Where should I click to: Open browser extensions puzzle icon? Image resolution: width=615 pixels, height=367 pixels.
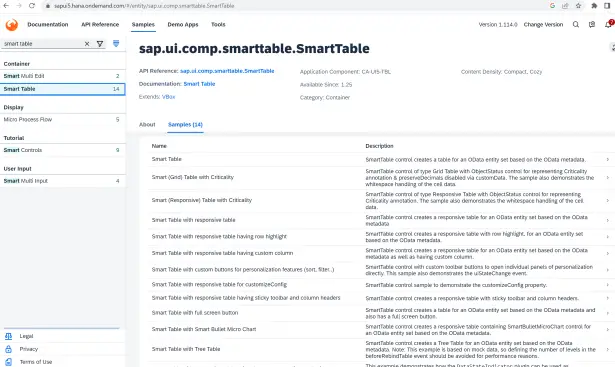tap(594, 5)
